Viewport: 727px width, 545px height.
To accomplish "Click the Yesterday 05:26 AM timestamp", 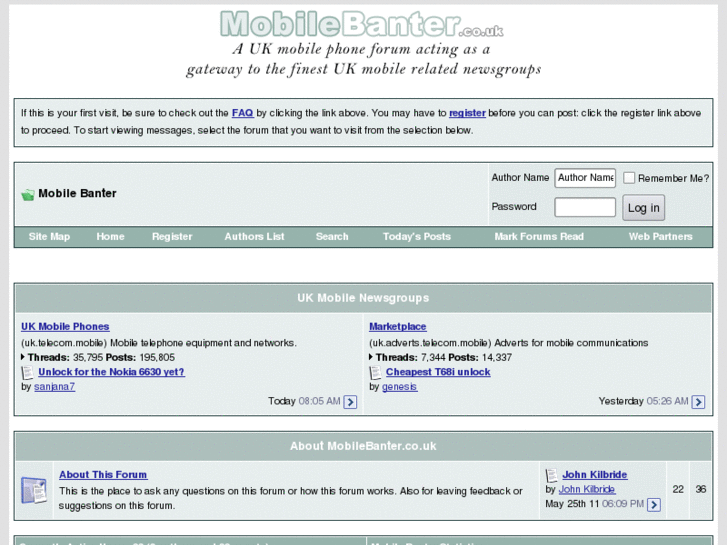I will (x=643, y=401).
